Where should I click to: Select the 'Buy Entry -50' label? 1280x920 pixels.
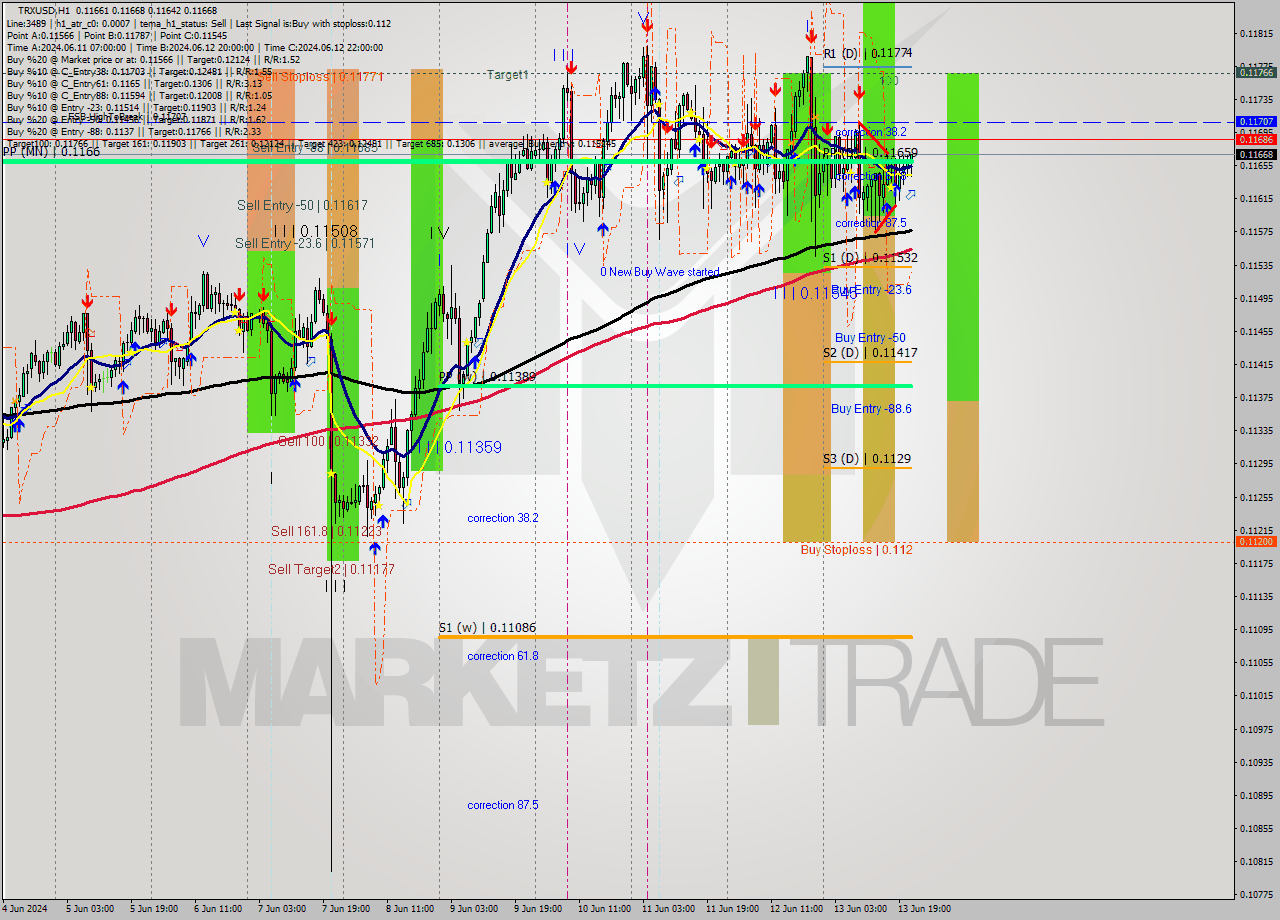coord(870,338)
